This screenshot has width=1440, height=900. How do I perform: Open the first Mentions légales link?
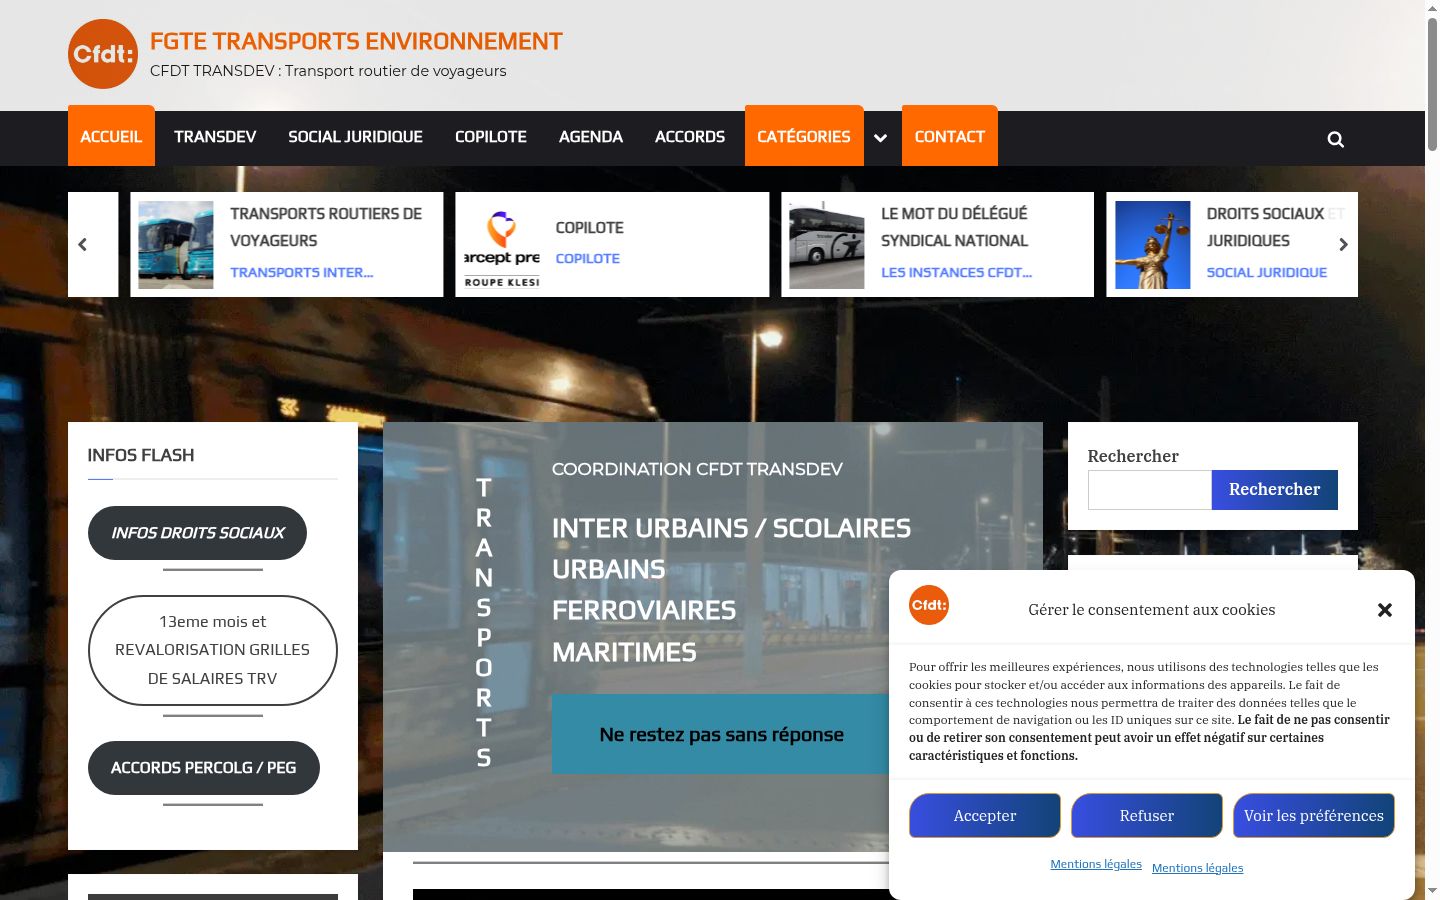click(x=1096, y=864)
